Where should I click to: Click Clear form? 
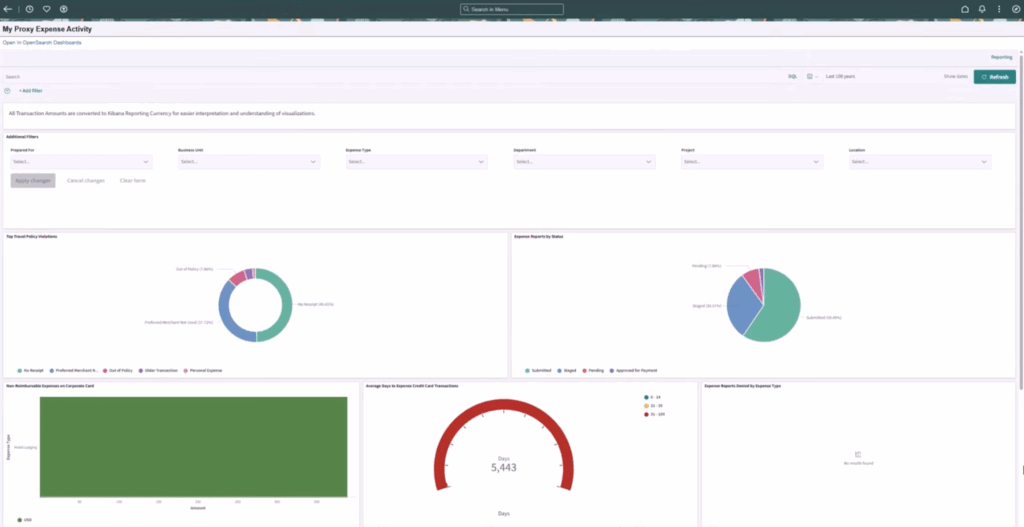coord(133,180)
